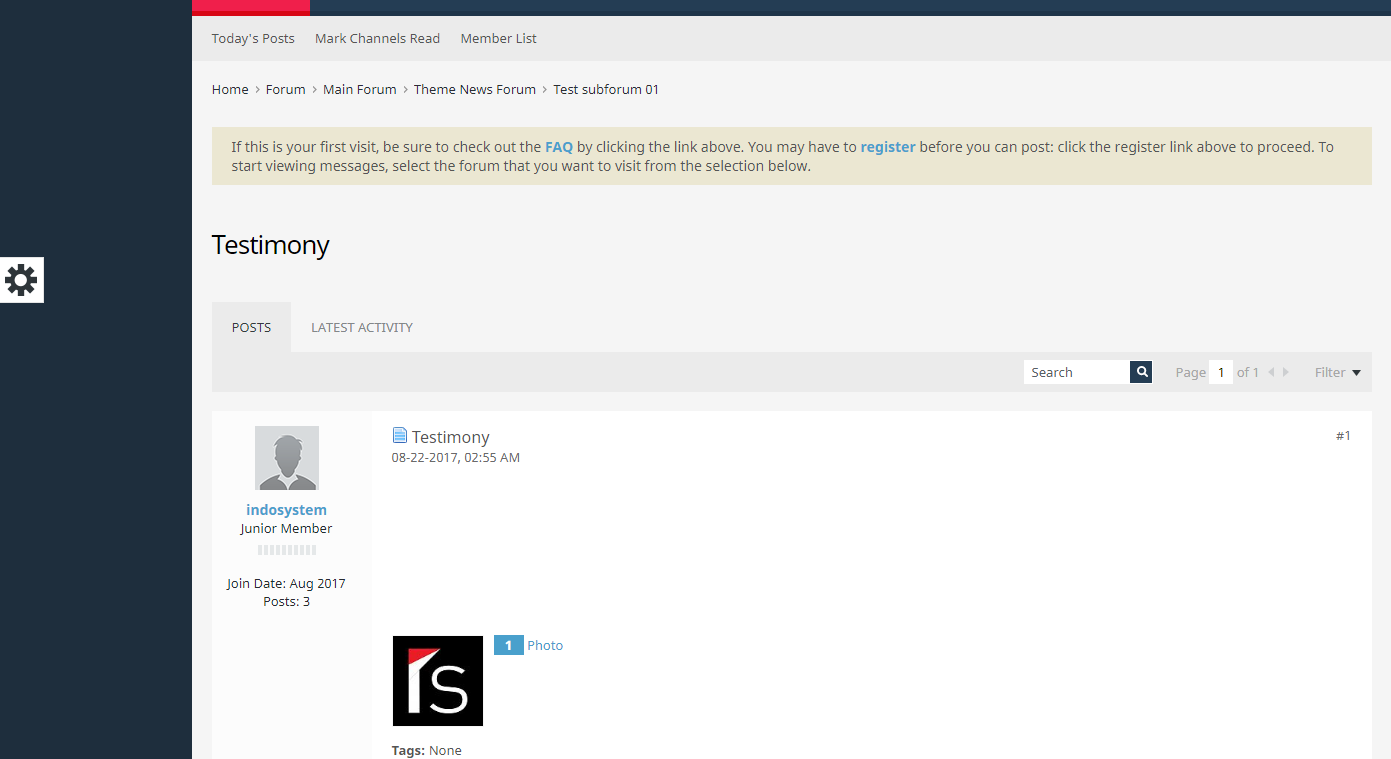This screenshot has width=1391, height=759.
Task: Click the register link in notice
Action: (888, 147)
